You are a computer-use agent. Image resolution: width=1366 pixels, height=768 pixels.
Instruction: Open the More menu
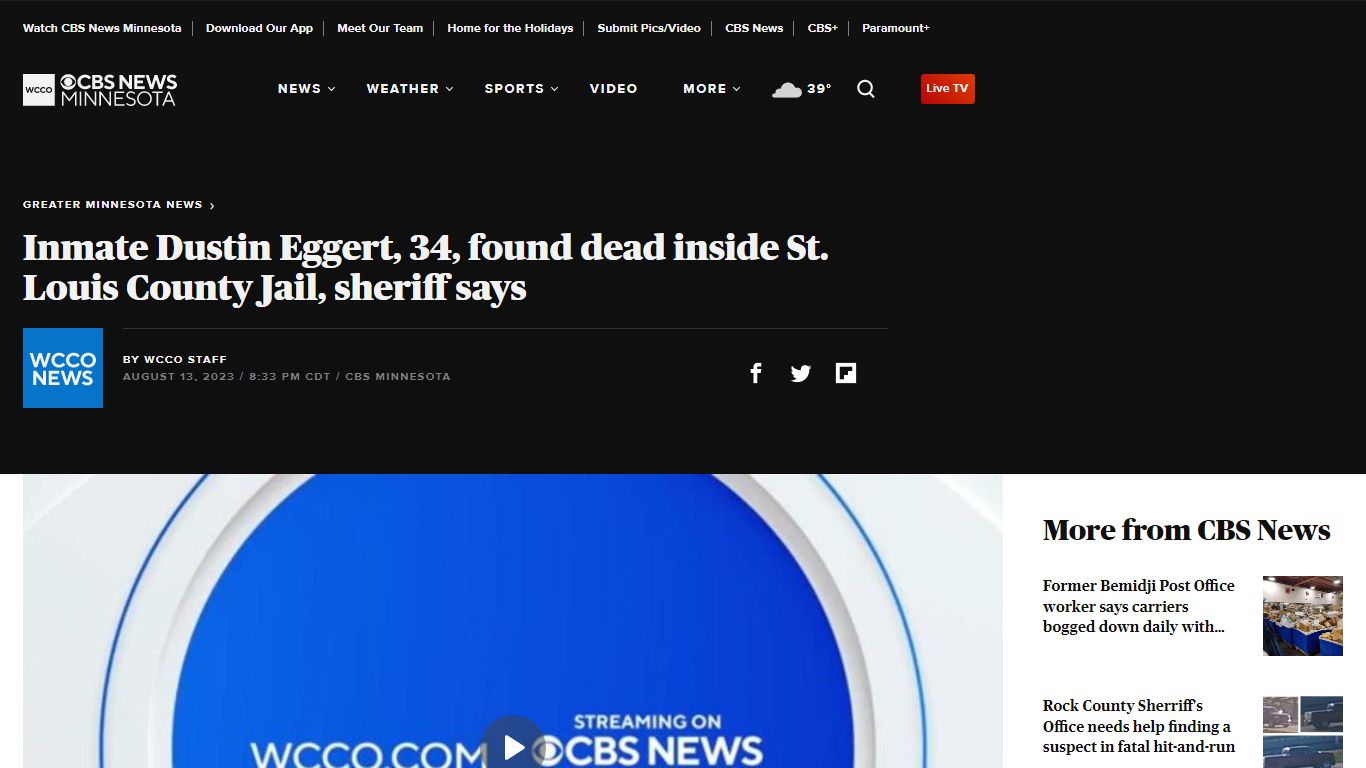705,89
